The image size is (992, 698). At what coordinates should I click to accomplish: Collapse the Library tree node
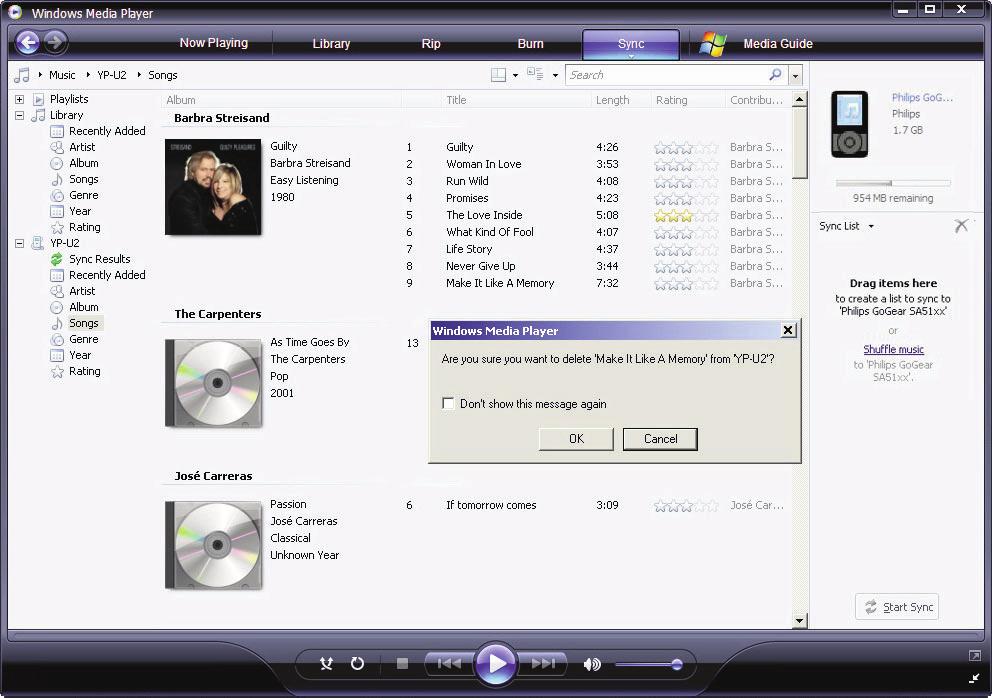tap(20, 115)
